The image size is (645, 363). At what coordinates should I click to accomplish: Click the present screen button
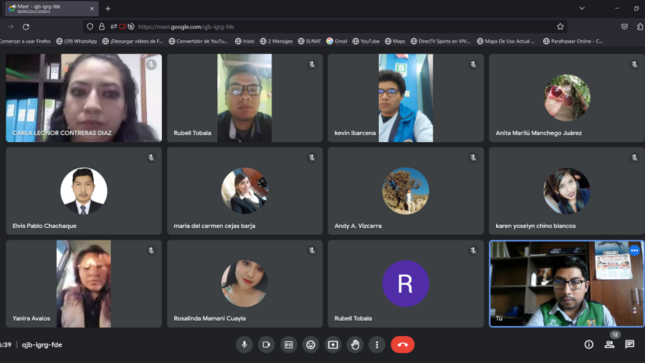point(333,344)
